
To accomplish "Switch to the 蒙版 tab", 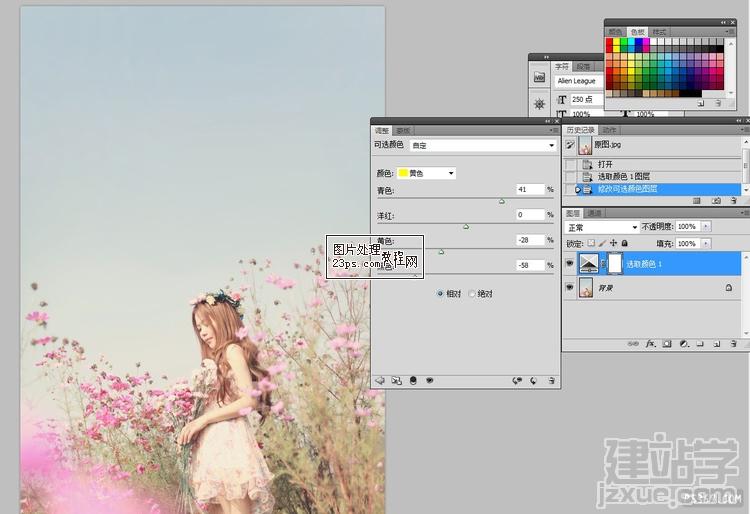I will tap(403, 131).
